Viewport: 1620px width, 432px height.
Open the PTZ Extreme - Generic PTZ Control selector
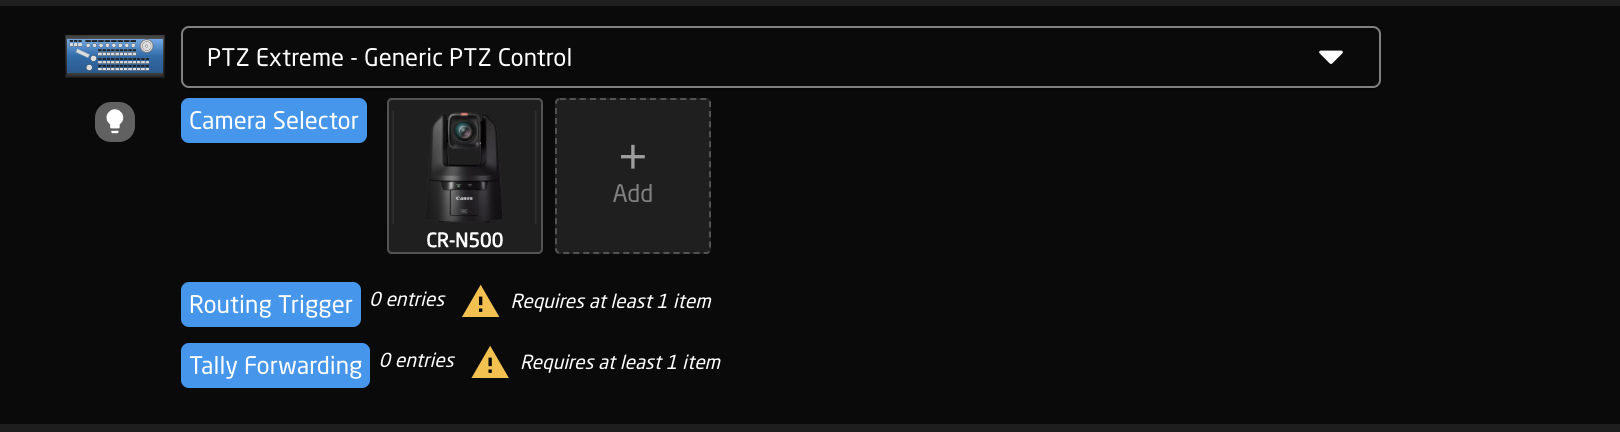tap(780, 57)
